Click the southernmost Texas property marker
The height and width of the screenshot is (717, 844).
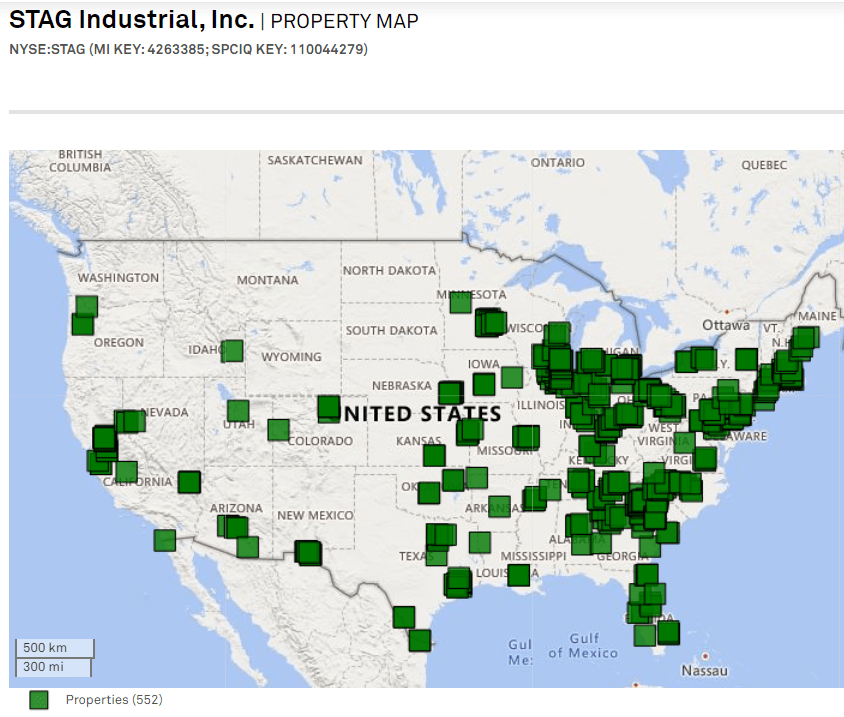pos(420,641)
